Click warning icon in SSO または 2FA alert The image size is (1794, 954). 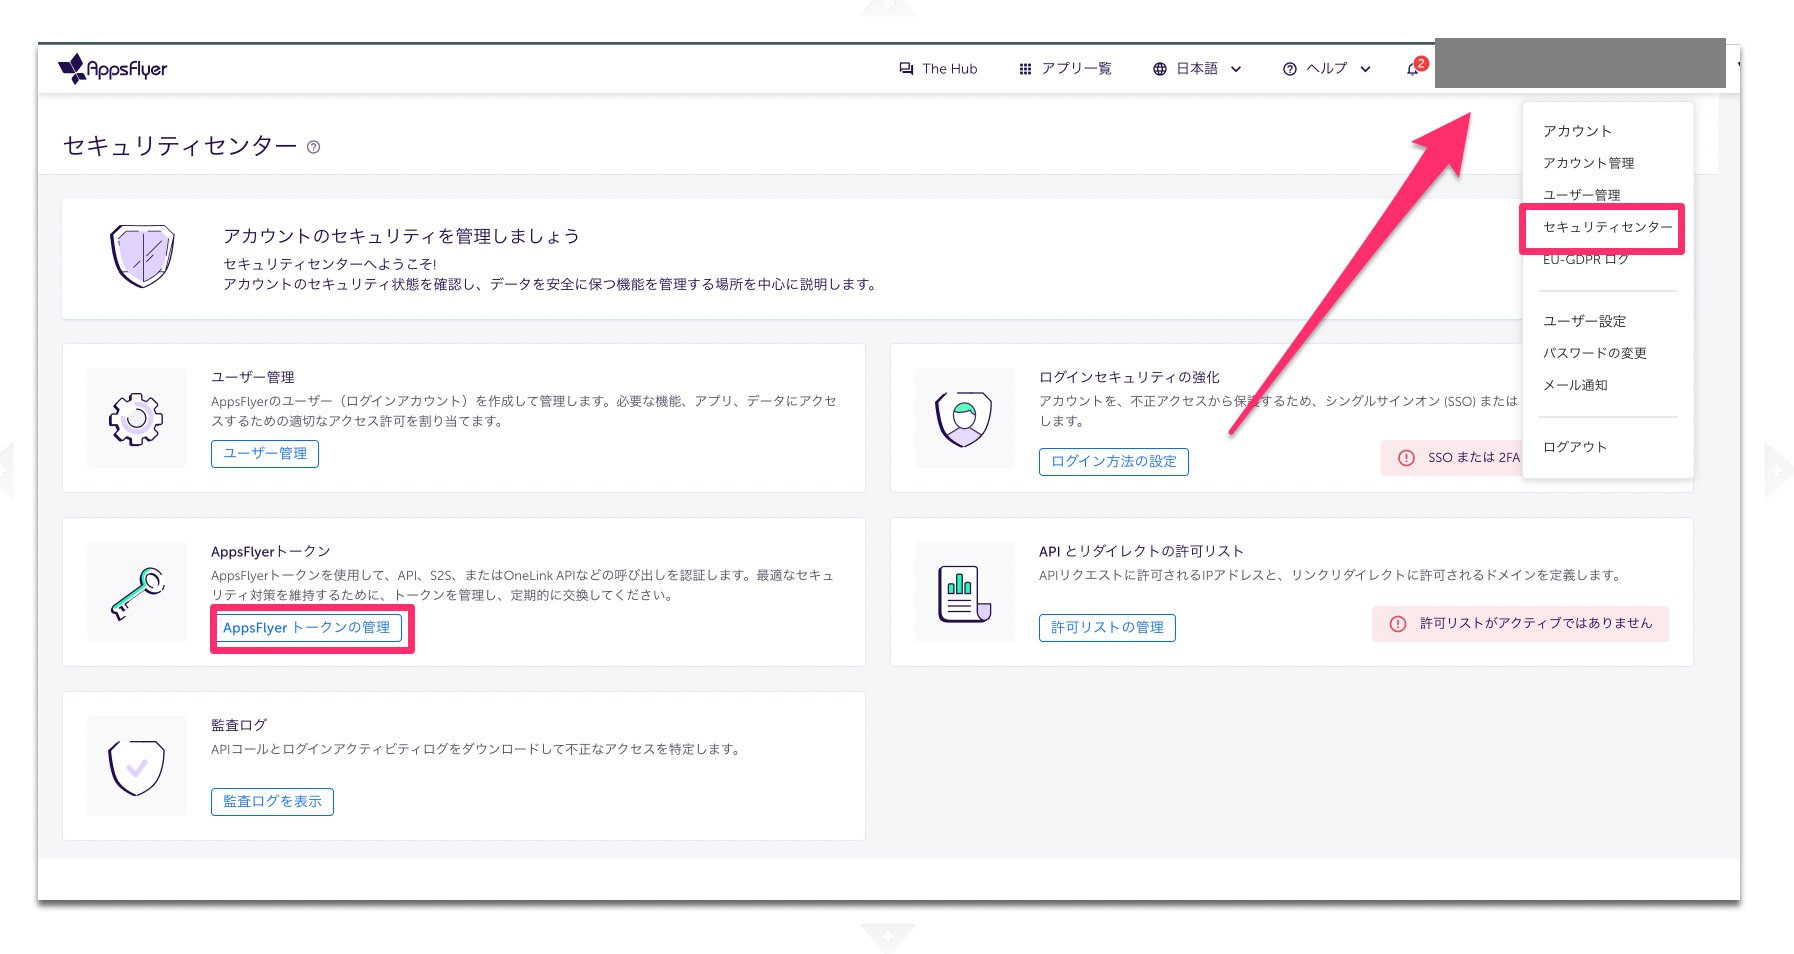click(1406, 458)
